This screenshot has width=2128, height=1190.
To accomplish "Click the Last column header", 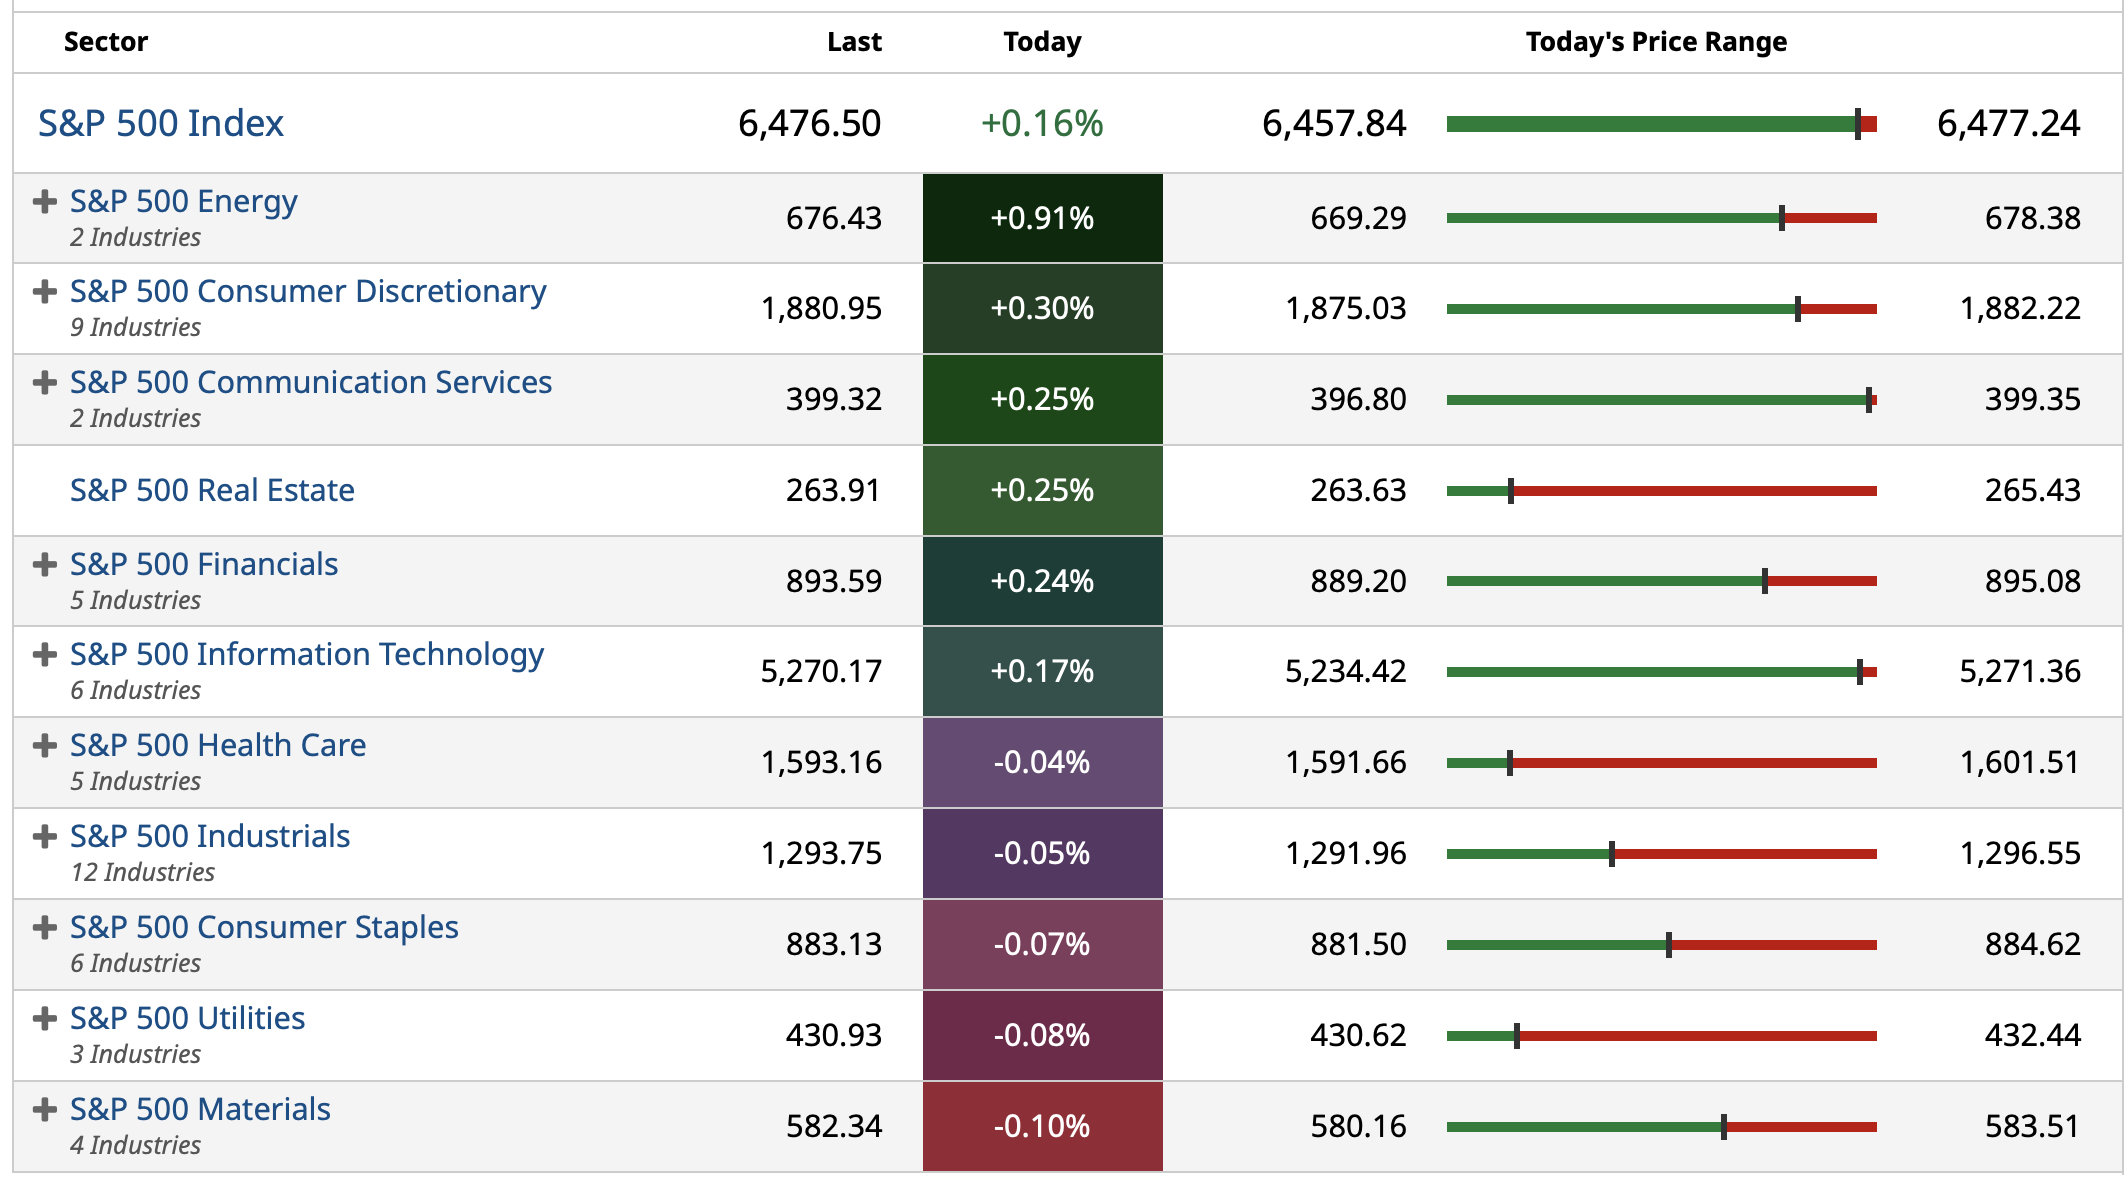I will (854, 42).
